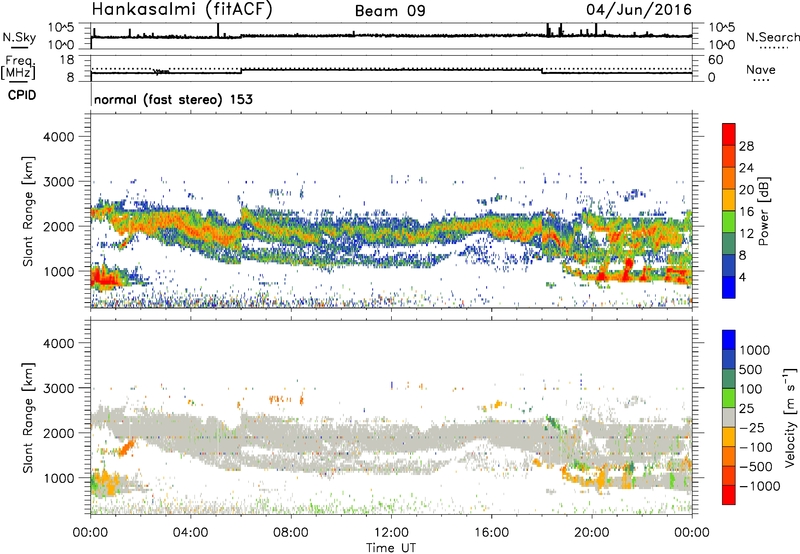Click the '08:00' time axis tick label

pyautogui.click(x=290, y=533)
